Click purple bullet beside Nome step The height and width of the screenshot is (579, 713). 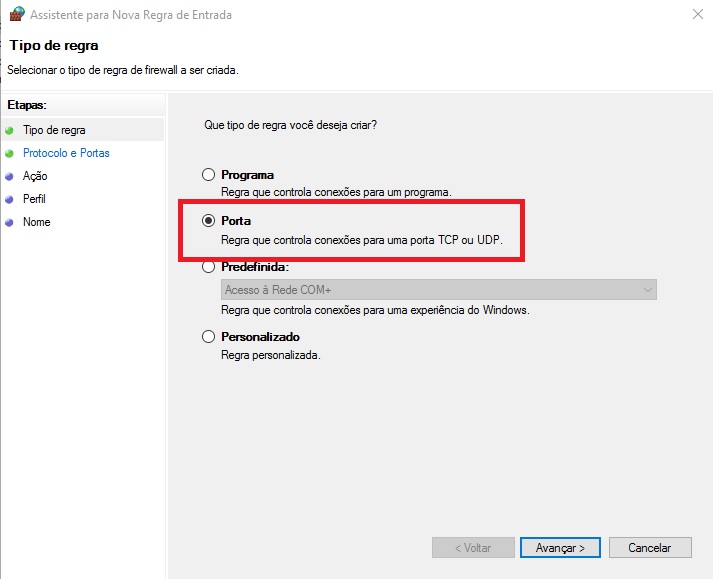(x=9, y=222)
